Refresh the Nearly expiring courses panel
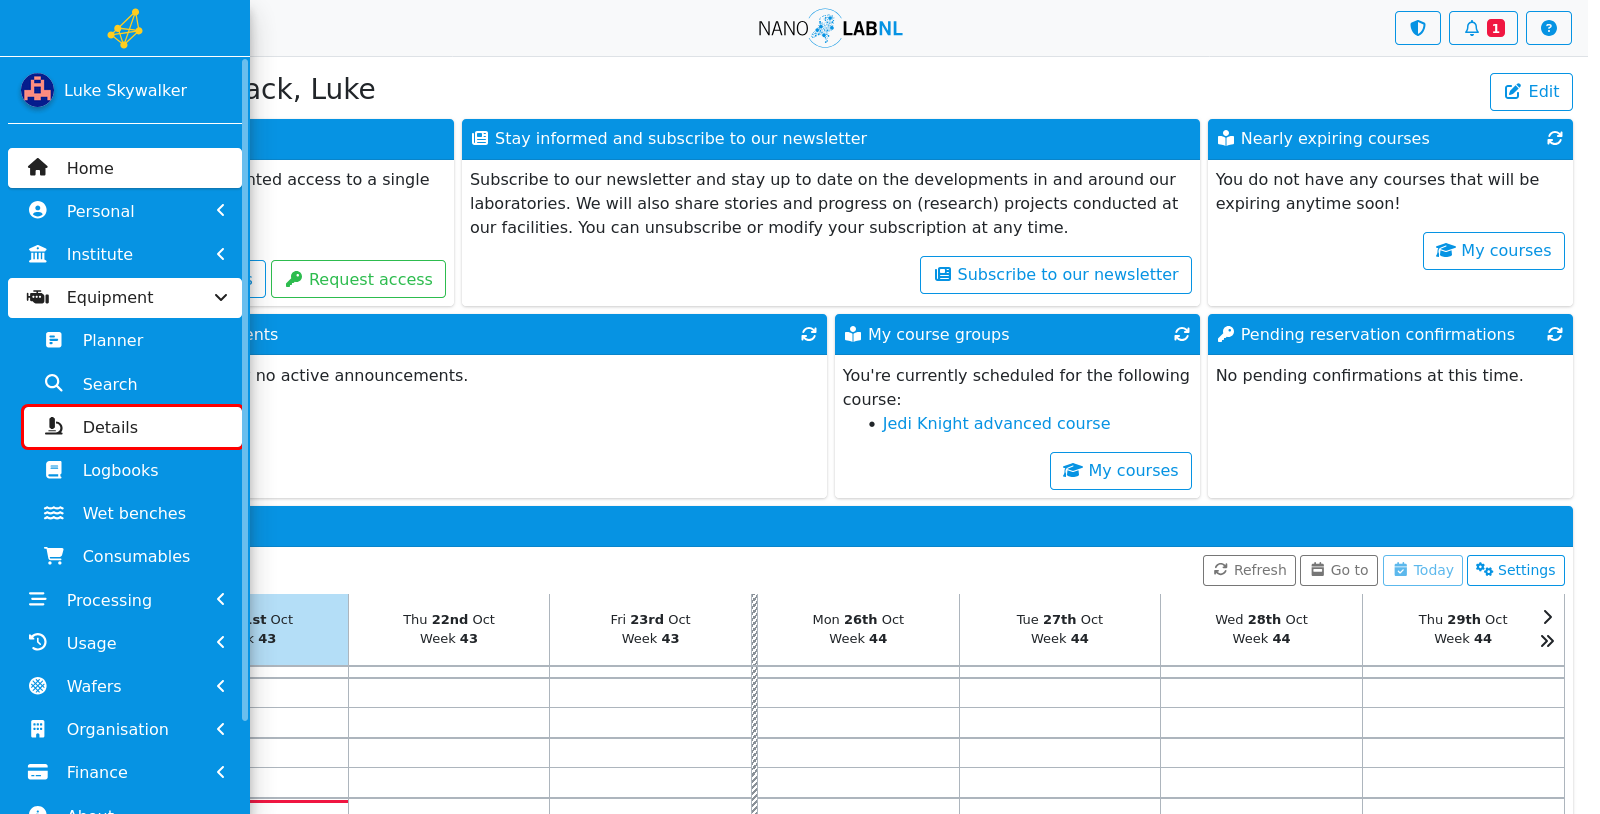 (1555, 138)
